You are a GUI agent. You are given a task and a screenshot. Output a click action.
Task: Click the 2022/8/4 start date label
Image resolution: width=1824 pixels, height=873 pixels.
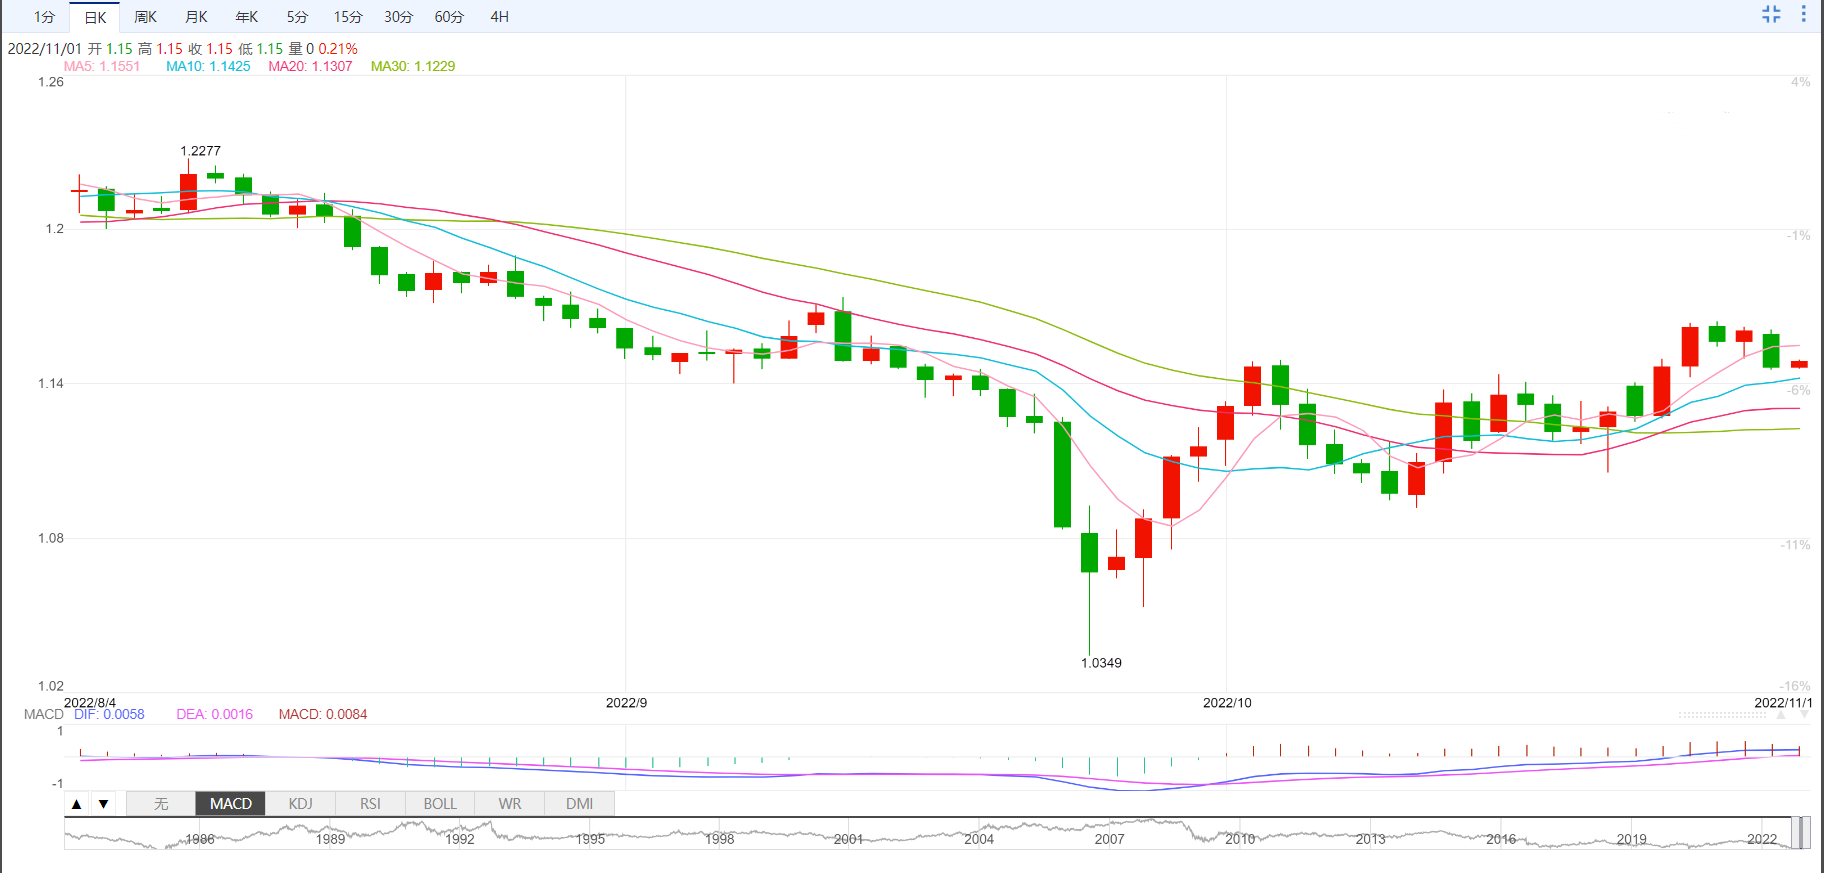point(90,703)
